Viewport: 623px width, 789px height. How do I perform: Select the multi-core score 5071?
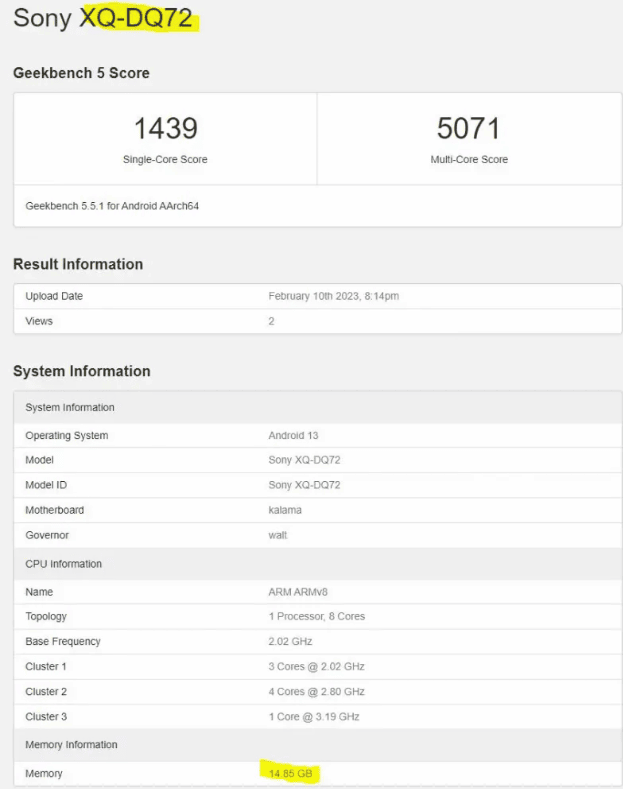pos(468,128)
